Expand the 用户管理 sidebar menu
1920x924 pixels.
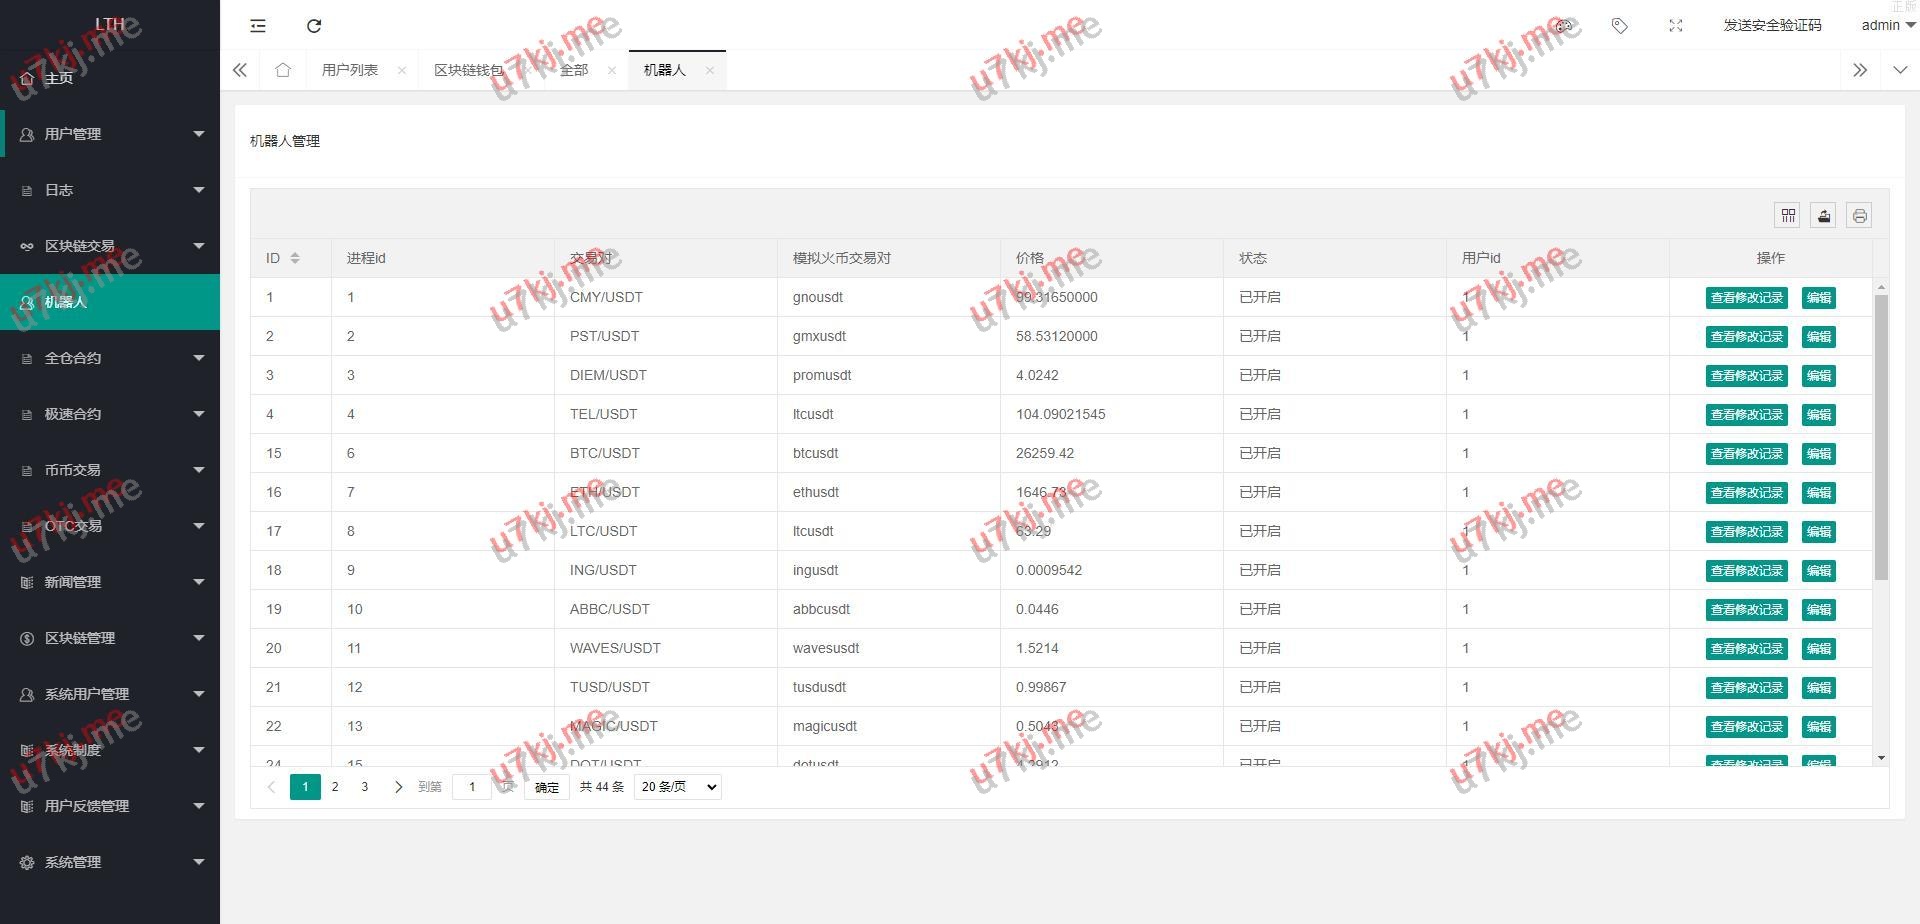[110, 134]
